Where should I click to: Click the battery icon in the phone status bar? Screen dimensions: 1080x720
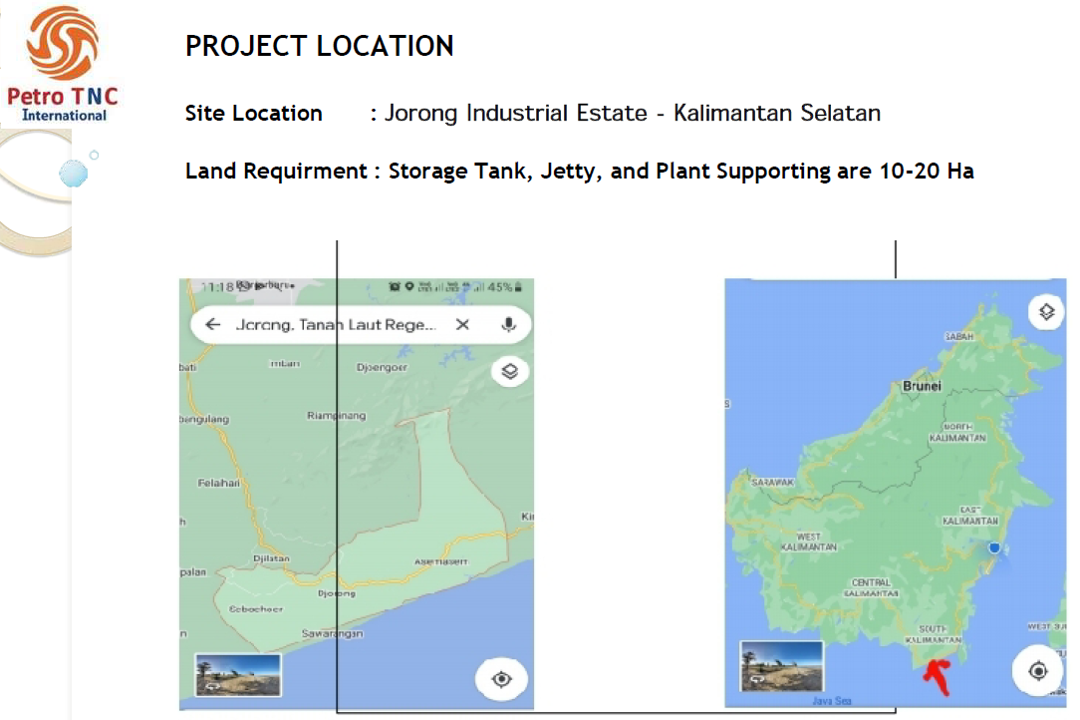coord(518,287)
